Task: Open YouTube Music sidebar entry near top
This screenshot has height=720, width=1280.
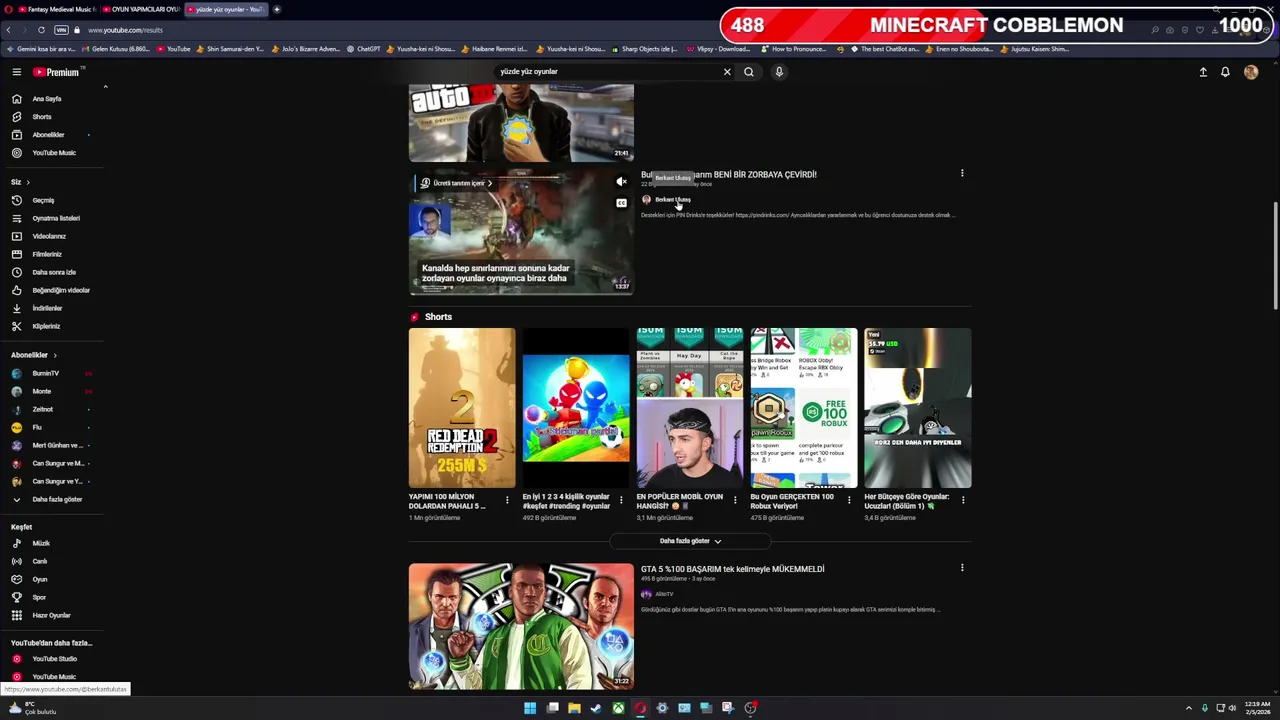Action: [x=54, y=153]
